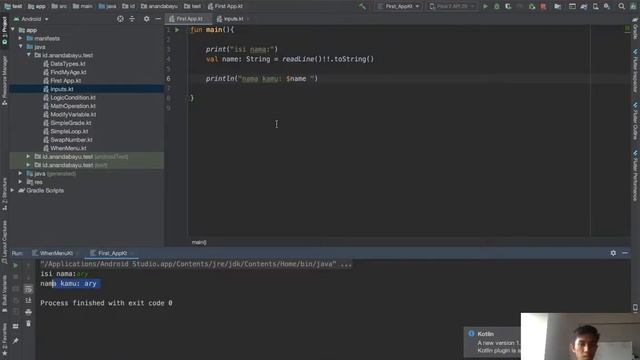Viewport: 640px width, 360px height.
Task: Toggle the Resource Manager side tab
Action: point(4,80)
